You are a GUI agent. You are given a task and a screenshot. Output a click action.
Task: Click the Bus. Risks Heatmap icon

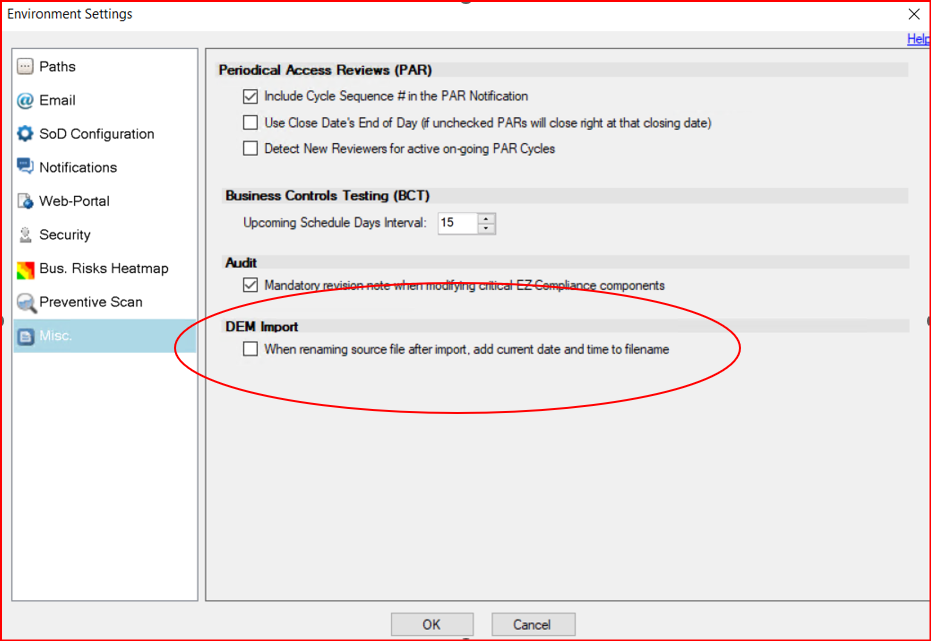coord(26,269)
